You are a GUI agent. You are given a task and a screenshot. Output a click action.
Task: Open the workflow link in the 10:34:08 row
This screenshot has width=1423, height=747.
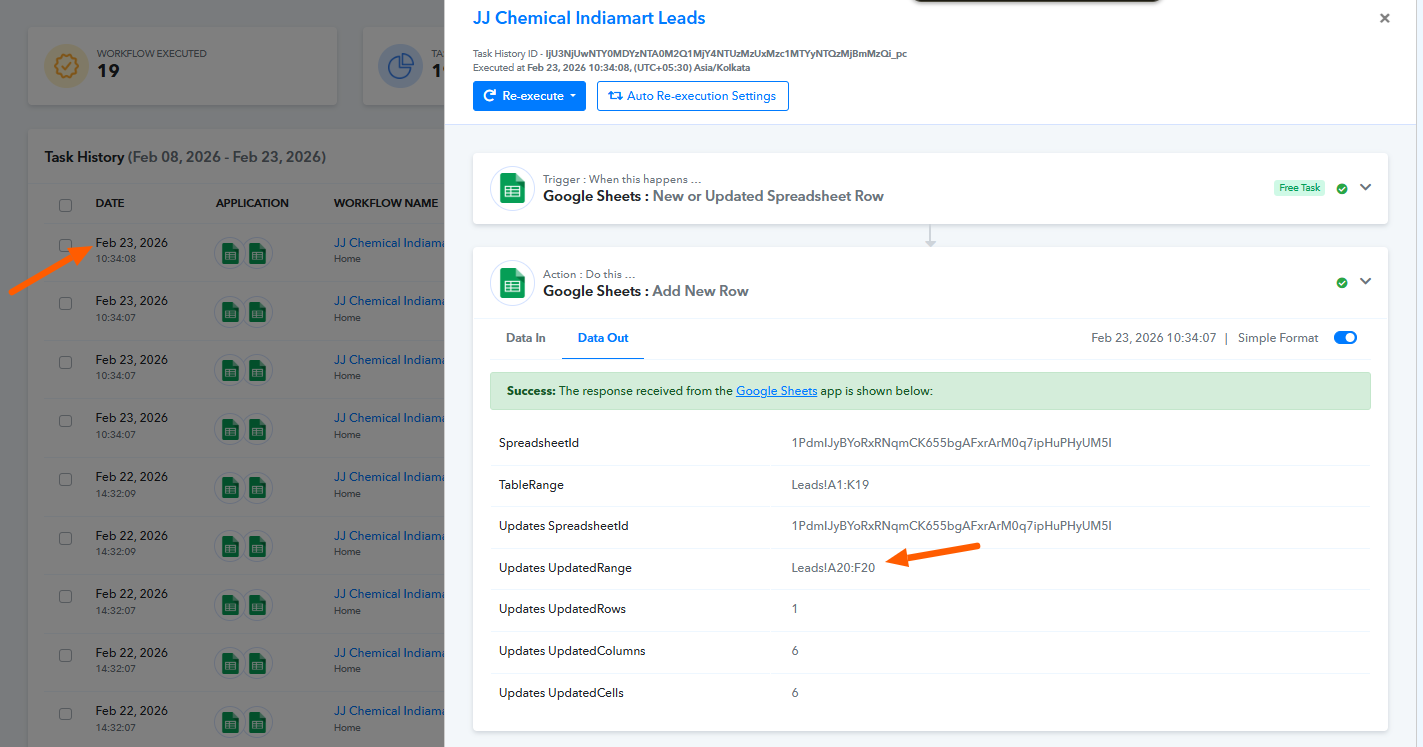[x=388, y=243]
